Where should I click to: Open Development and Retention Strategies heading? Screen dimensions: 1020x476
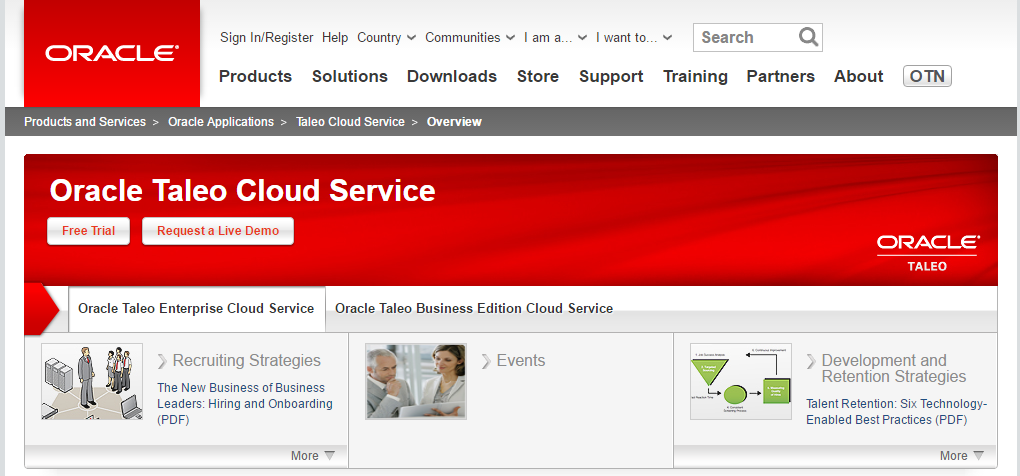pos(894,369)
